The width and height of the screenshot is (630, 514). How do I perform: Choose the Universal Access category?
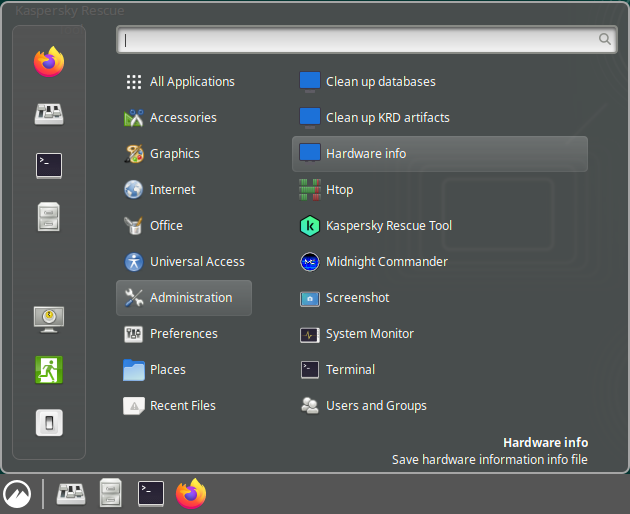(x=197, y=262)
